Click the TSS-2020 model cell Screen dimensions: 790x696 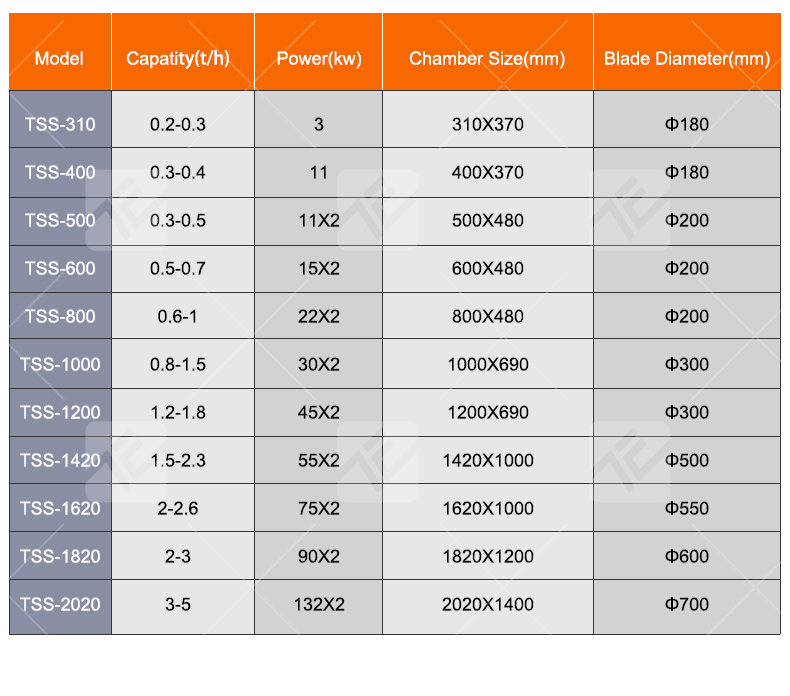60,604
